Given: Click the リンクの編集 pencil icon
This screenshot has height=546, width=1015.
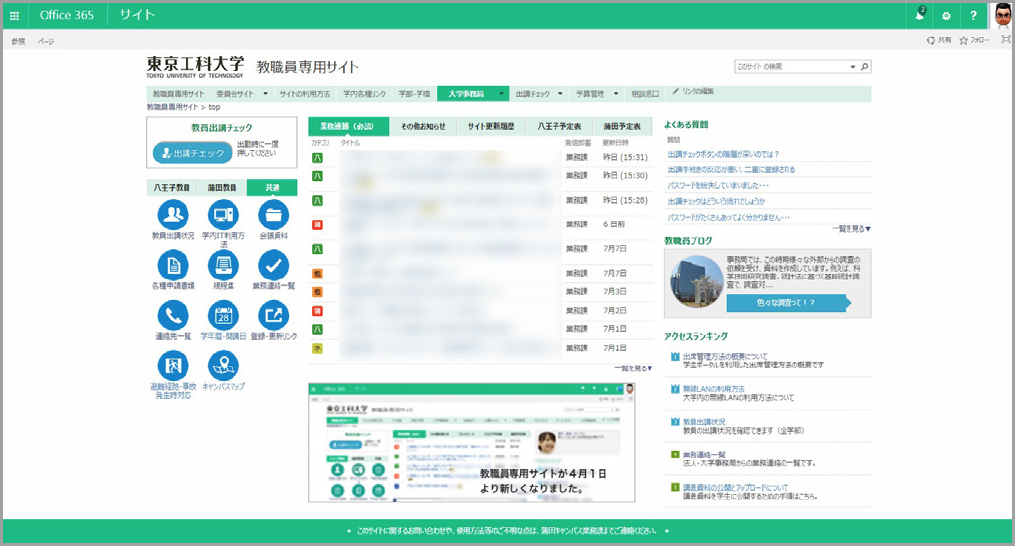Looking at the screenshot, I should tap(675, 92).
